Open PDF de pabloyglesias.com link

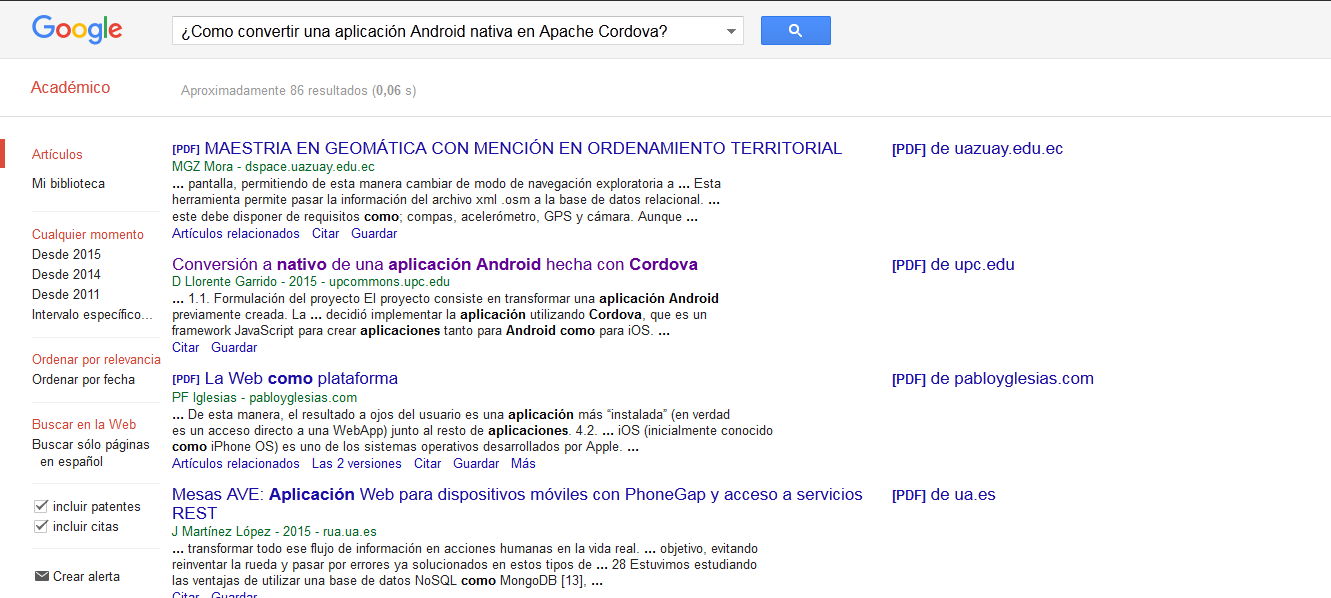coord(993,379)
